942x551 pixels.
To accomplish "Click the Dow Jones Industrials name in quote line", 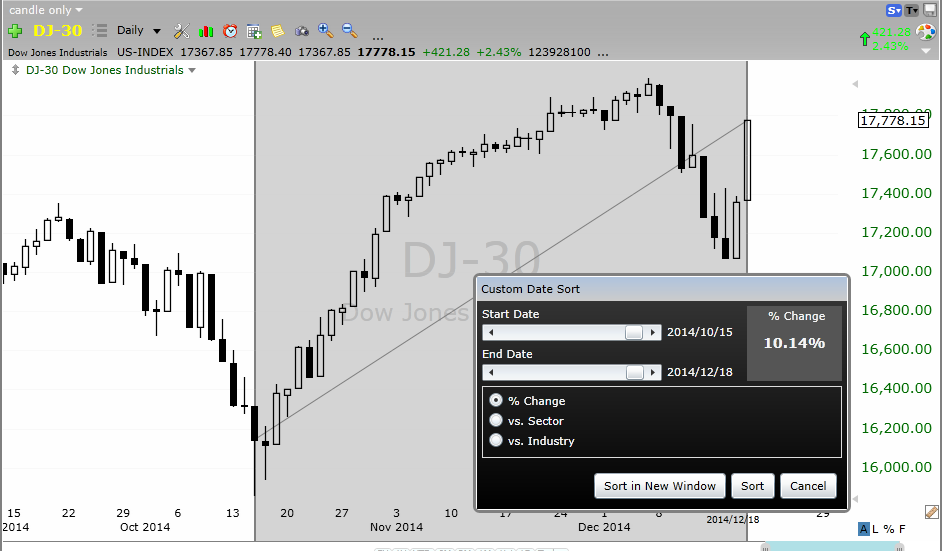I will pos(58,53).
